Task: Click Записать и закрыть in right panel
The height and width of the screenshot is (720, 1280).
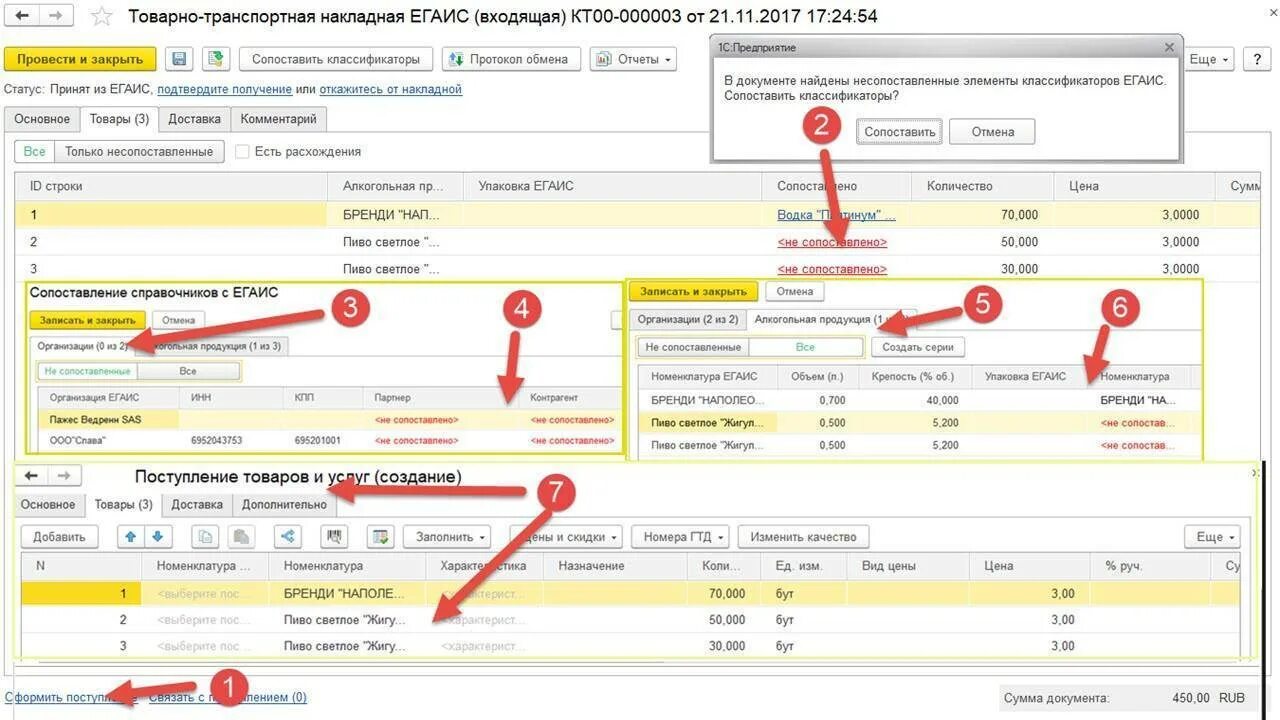Action: pos(693,292)
